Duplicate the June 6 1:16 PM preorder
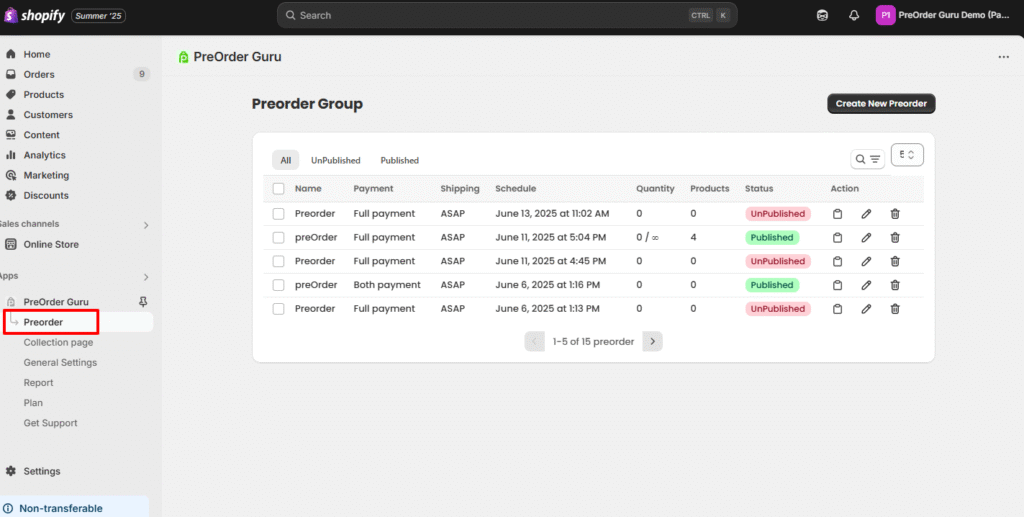Viewport: 1024px width, 517px height. pyautogui.click(x=838, y=285)
